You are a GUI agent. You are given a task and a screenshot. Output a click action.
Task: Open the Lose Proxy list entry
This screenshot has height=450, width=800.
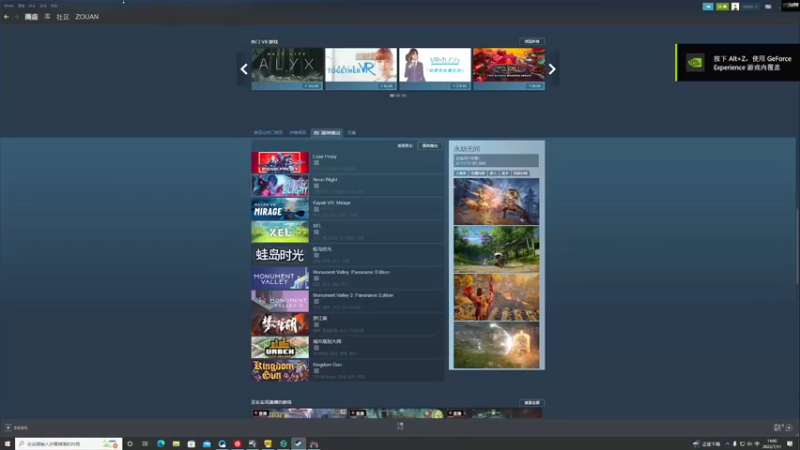(347, 162)
